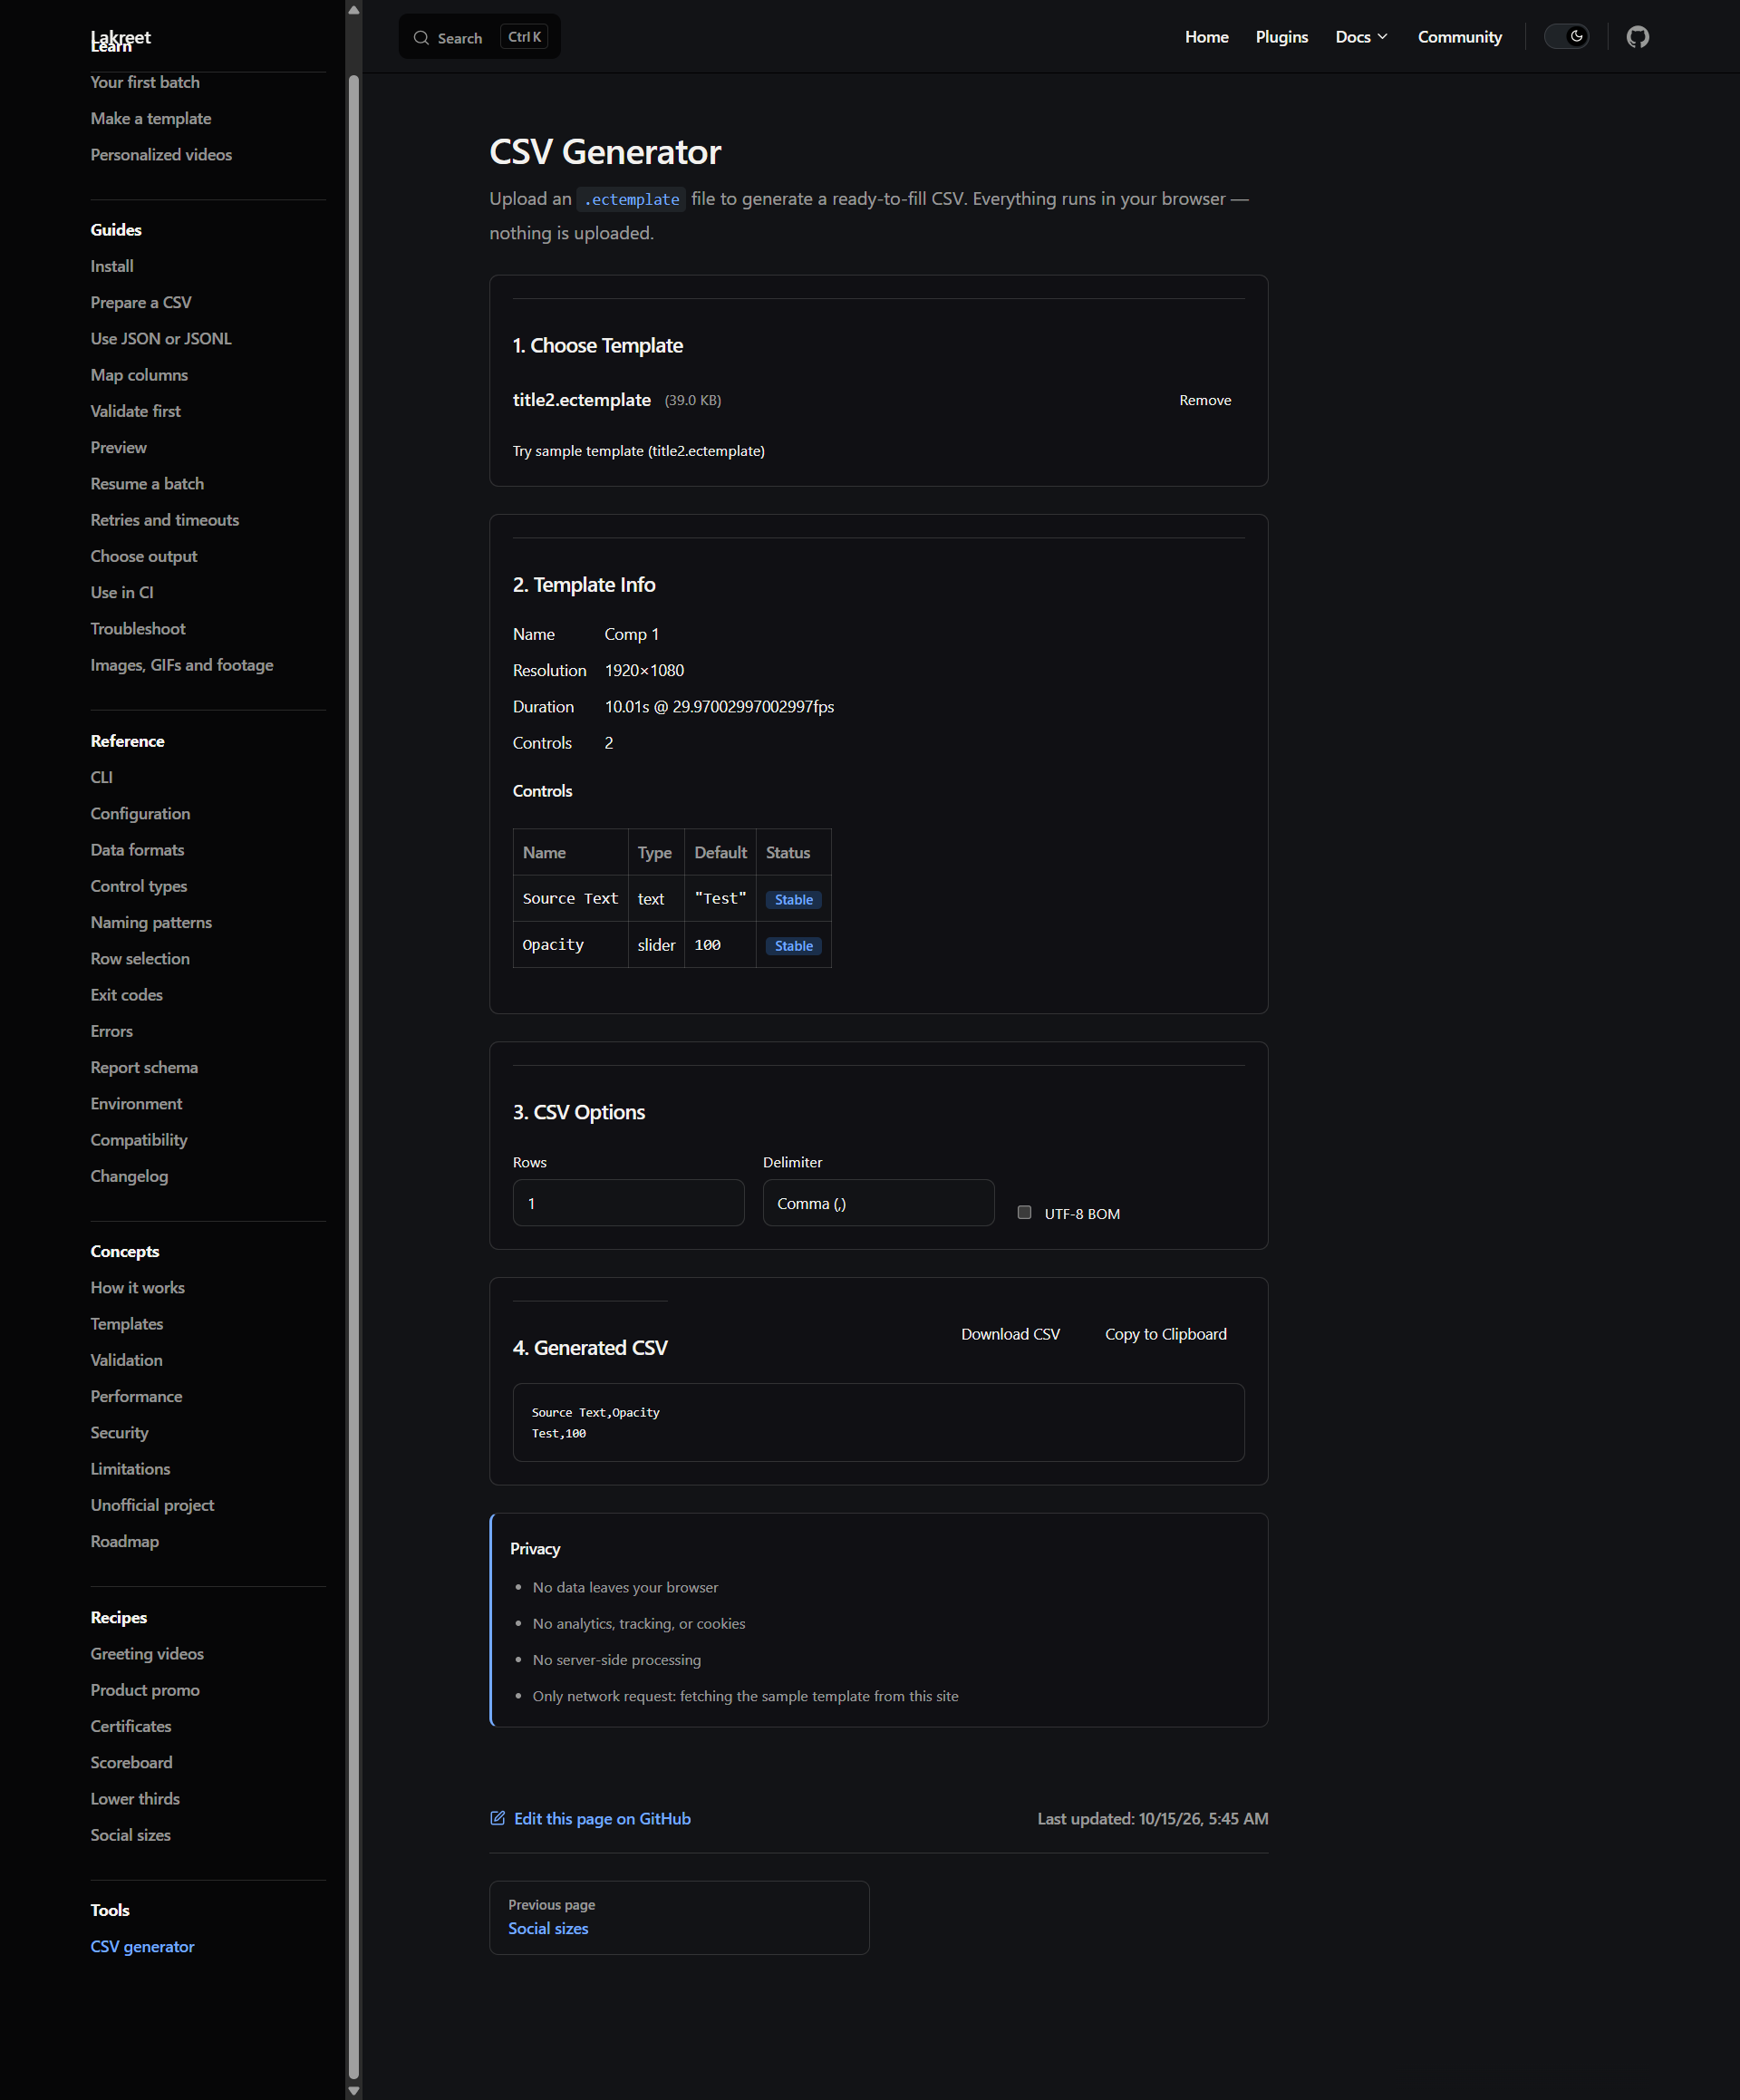Open Plugins in top navigation
Screen dimensions: 1740x2100
(1281, 37)
